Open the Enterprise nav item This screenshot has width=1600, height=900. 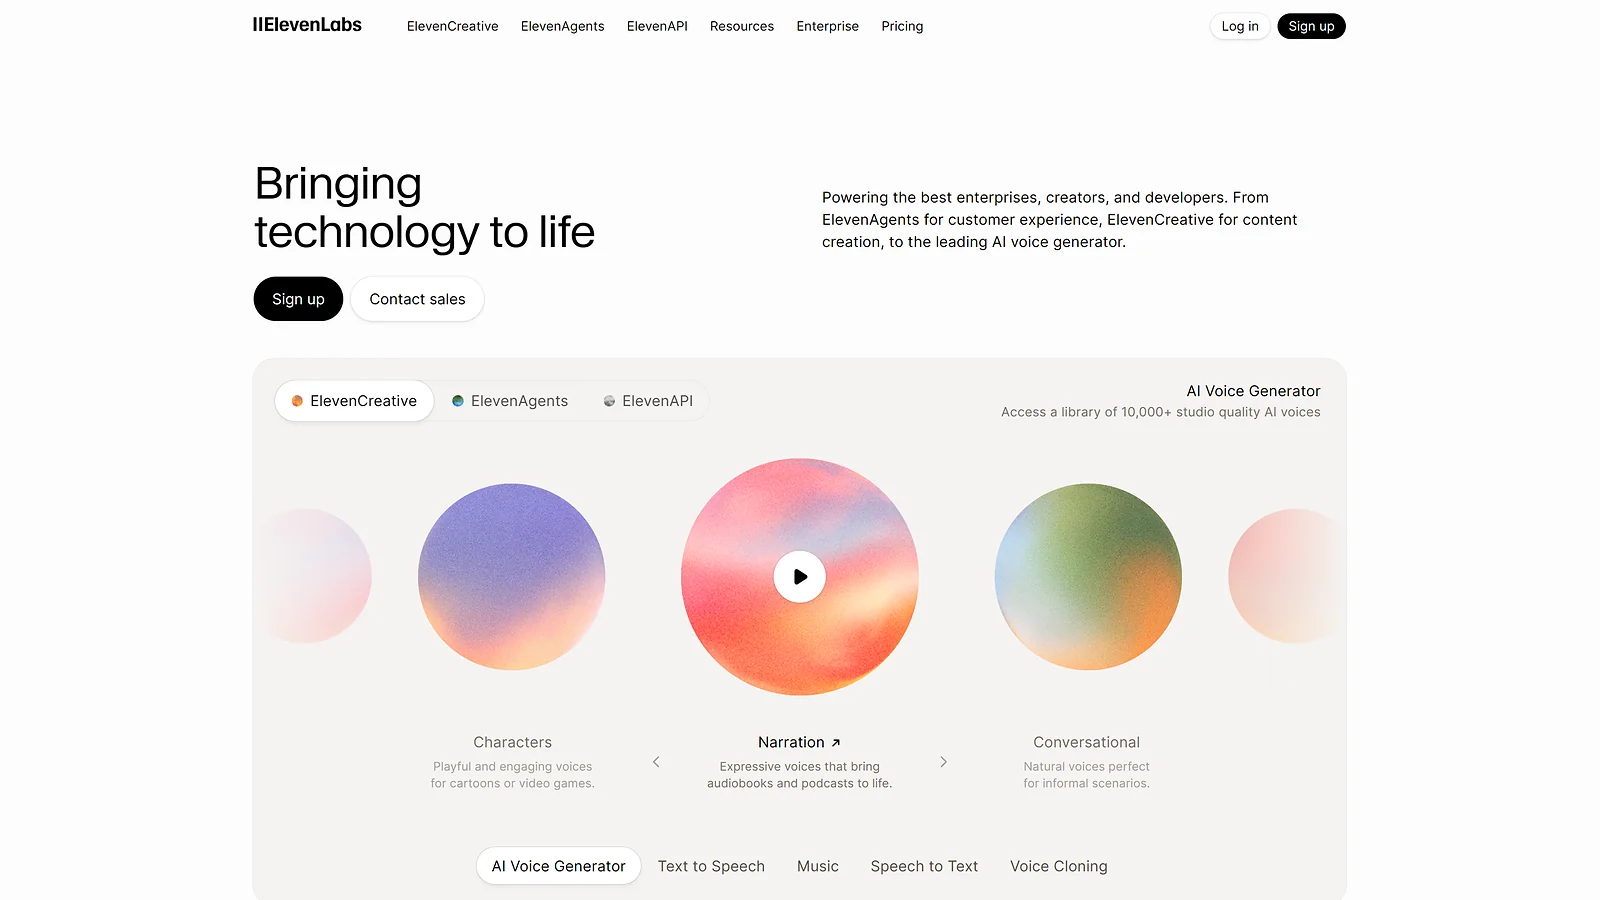click(x=827, y=26)
